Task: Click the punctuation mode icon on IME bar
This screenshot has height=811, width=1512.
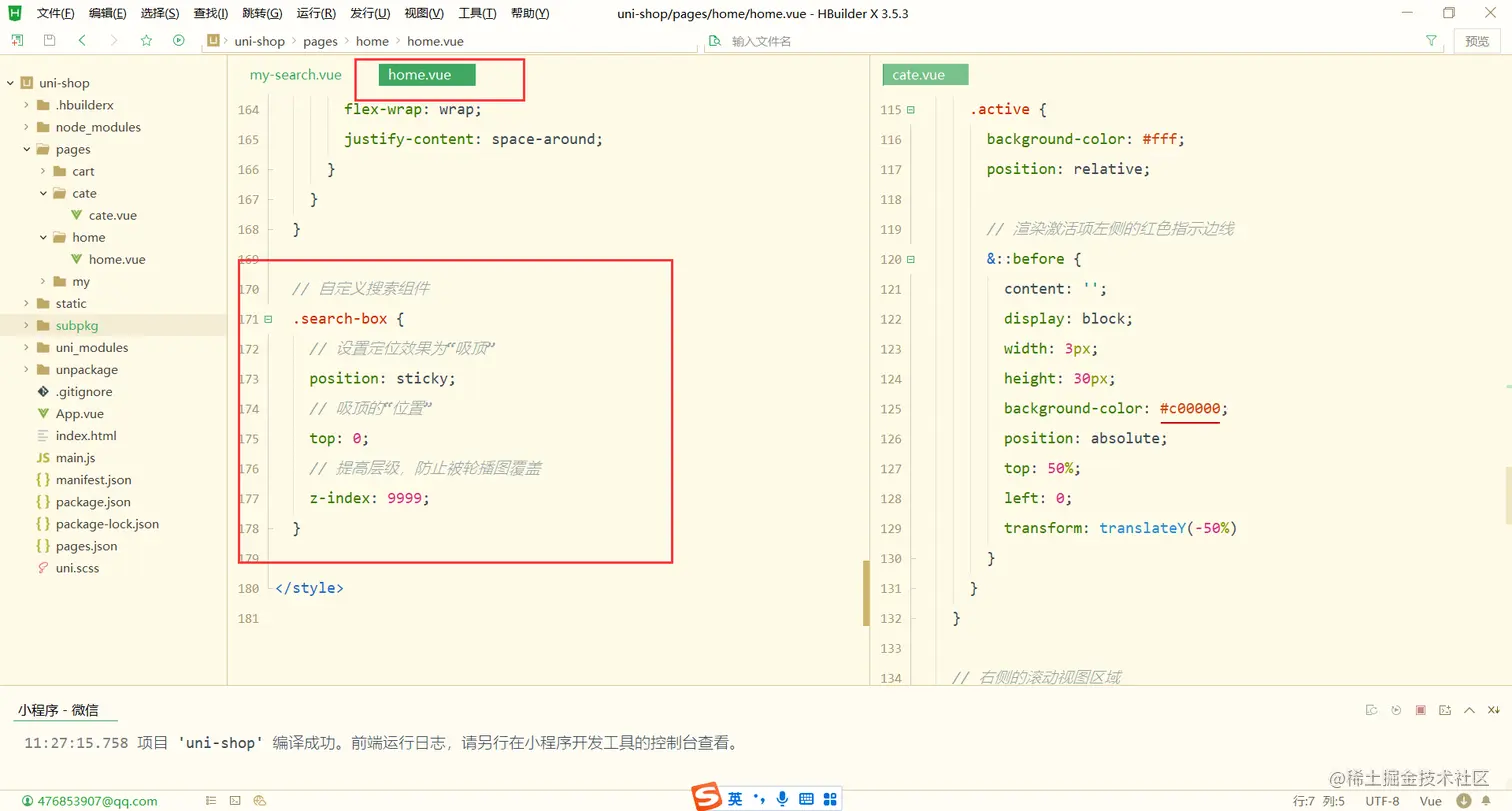Action: point(759,798)
